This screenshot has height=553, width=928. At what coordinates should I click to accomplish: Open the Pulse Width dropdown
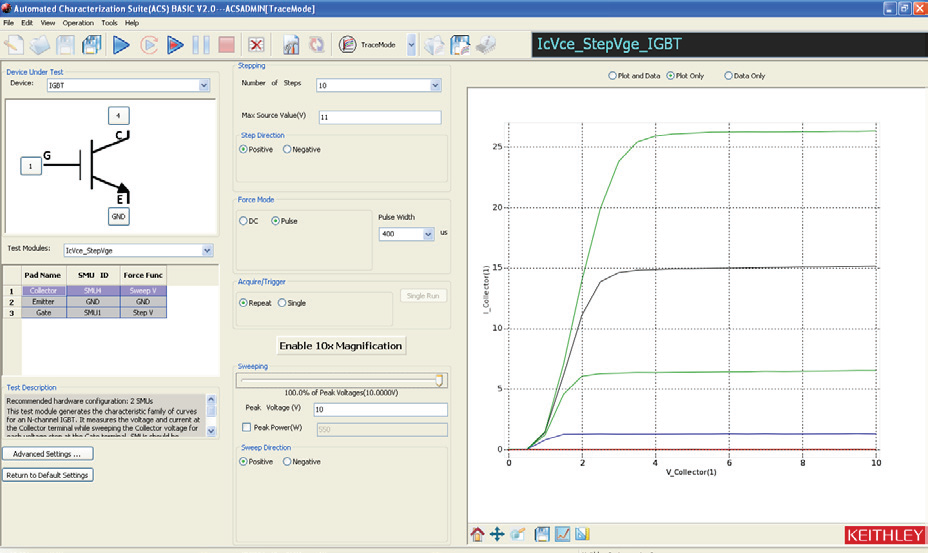coord(428,234)
